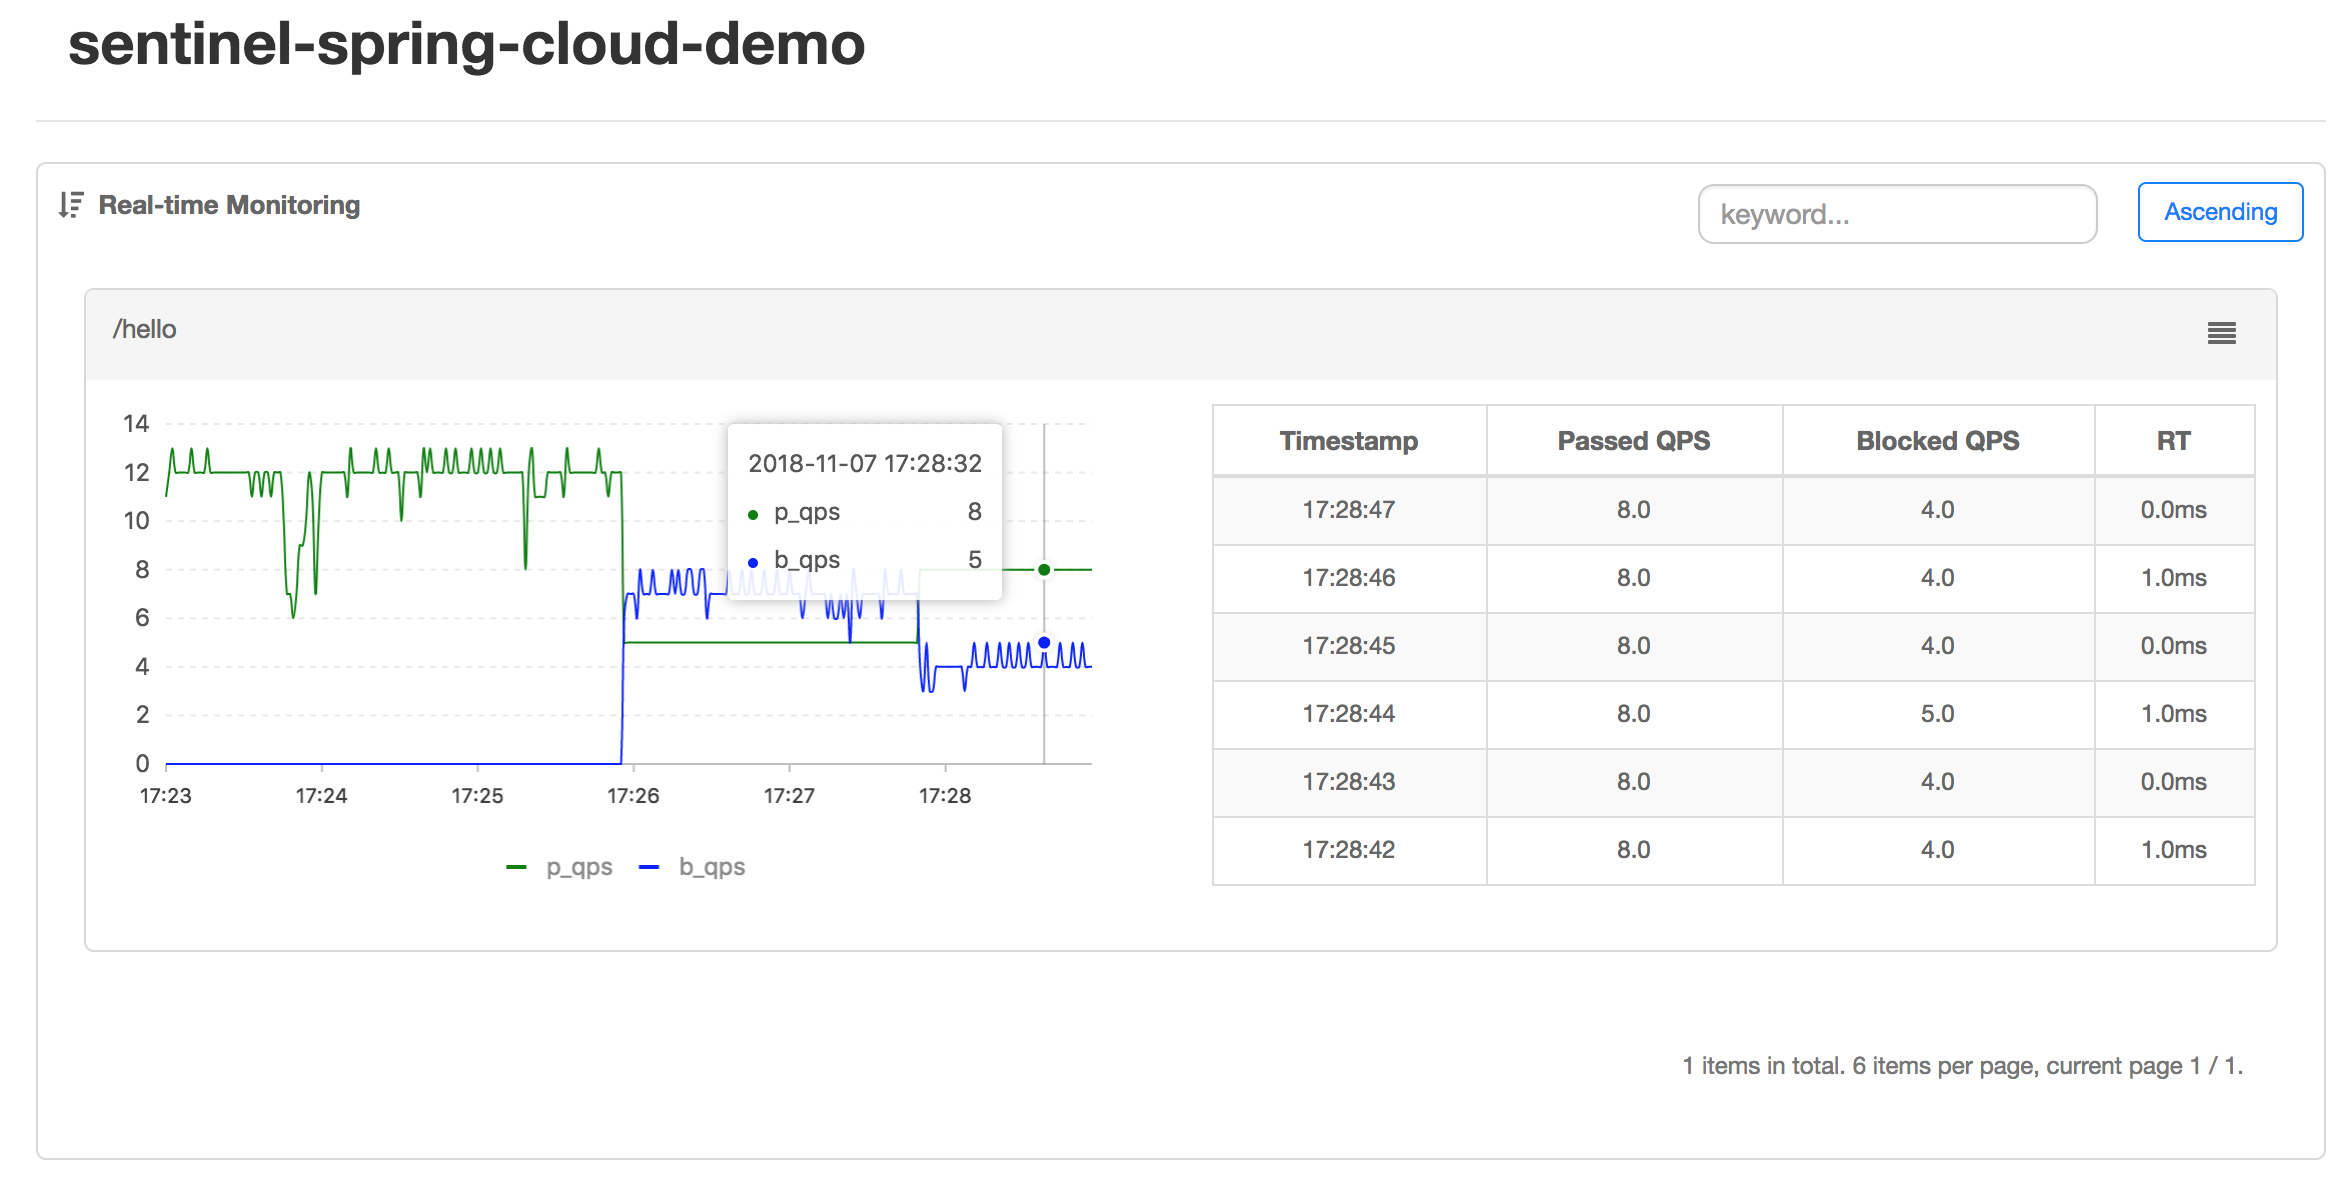Select the 17:28:45 timestamp cell
This screenshot has height=1204, width=2352.
[x=1349, y=646]
